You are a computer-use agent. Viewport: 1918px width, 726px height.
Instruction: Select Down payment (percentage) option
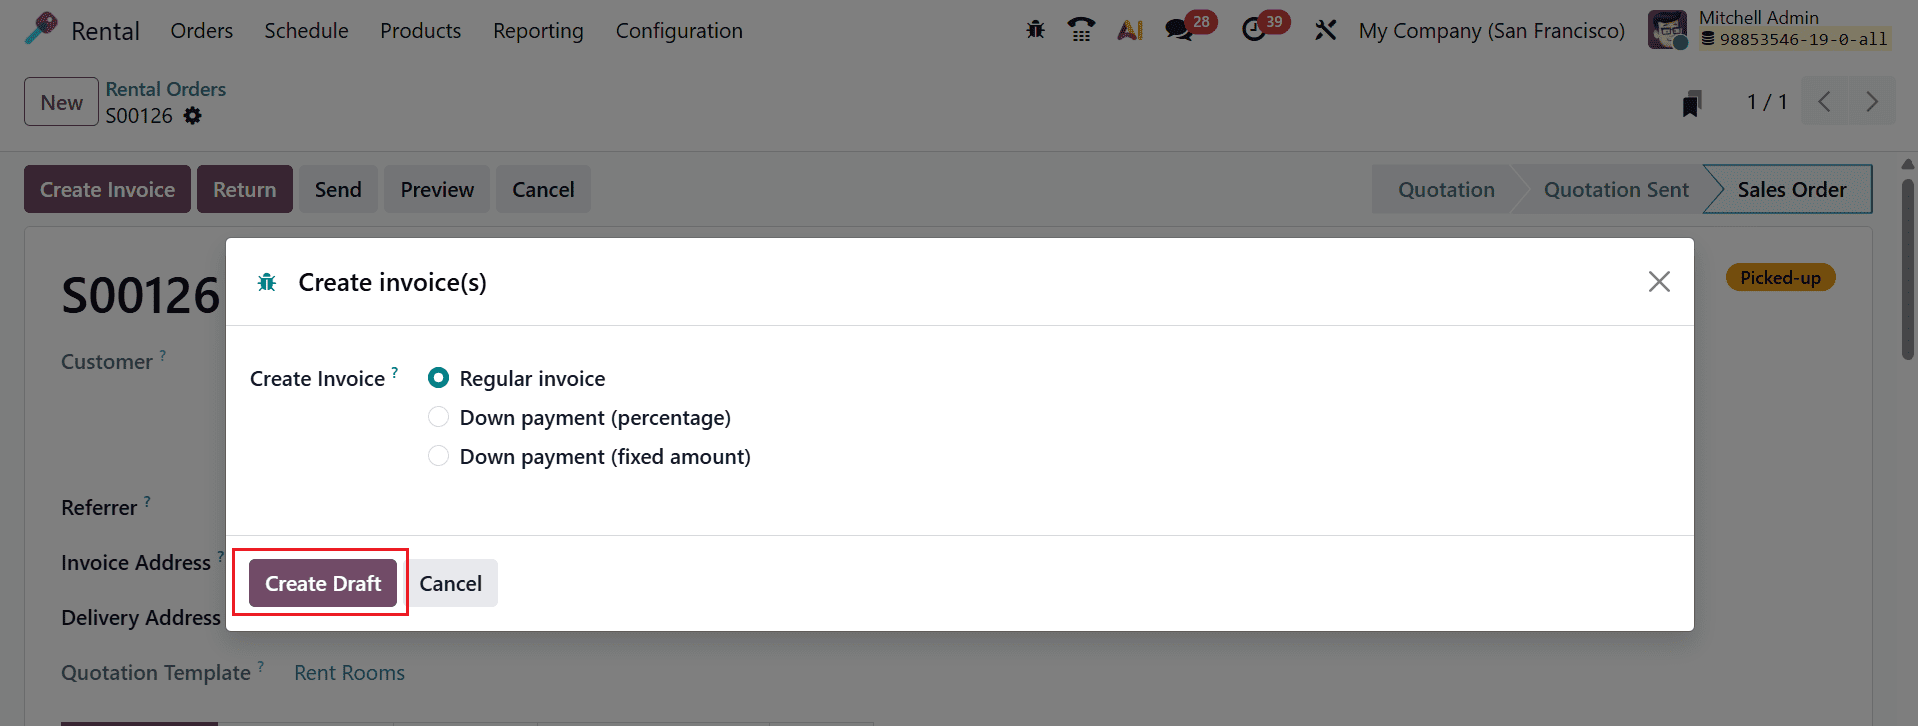tap(438, 416)
